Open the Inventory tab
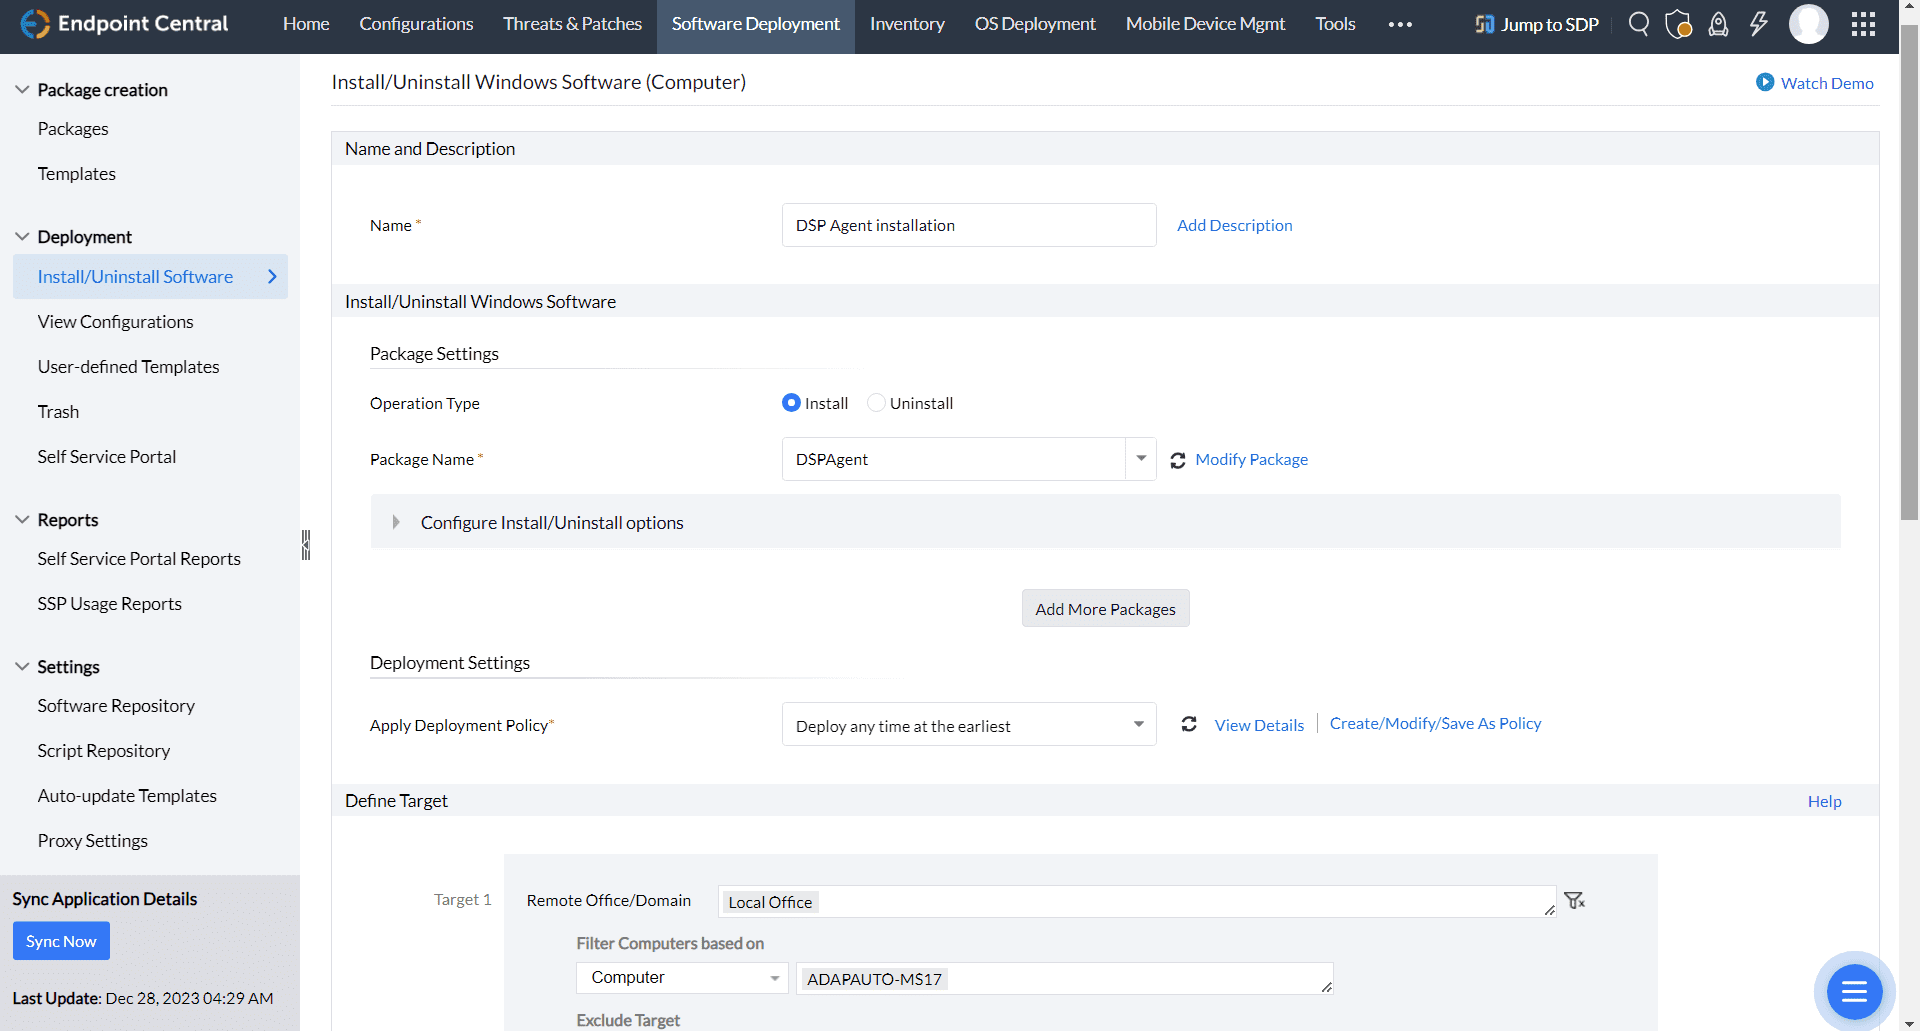Viewport: 1920px width, 1031px height. point(907,24)
